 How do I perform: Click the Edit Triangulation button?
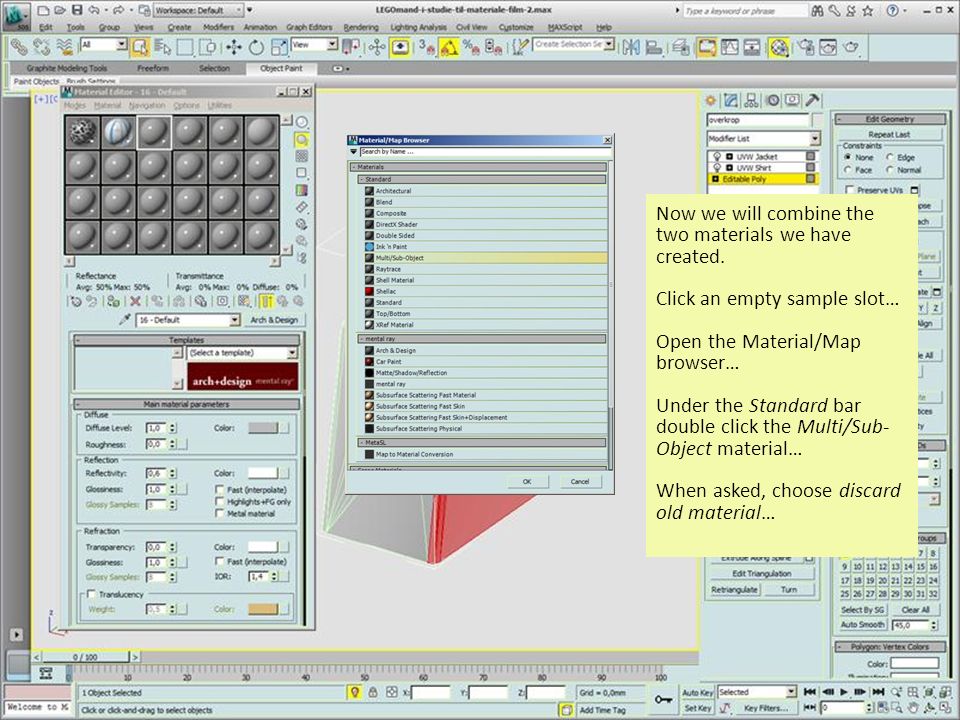762,574
